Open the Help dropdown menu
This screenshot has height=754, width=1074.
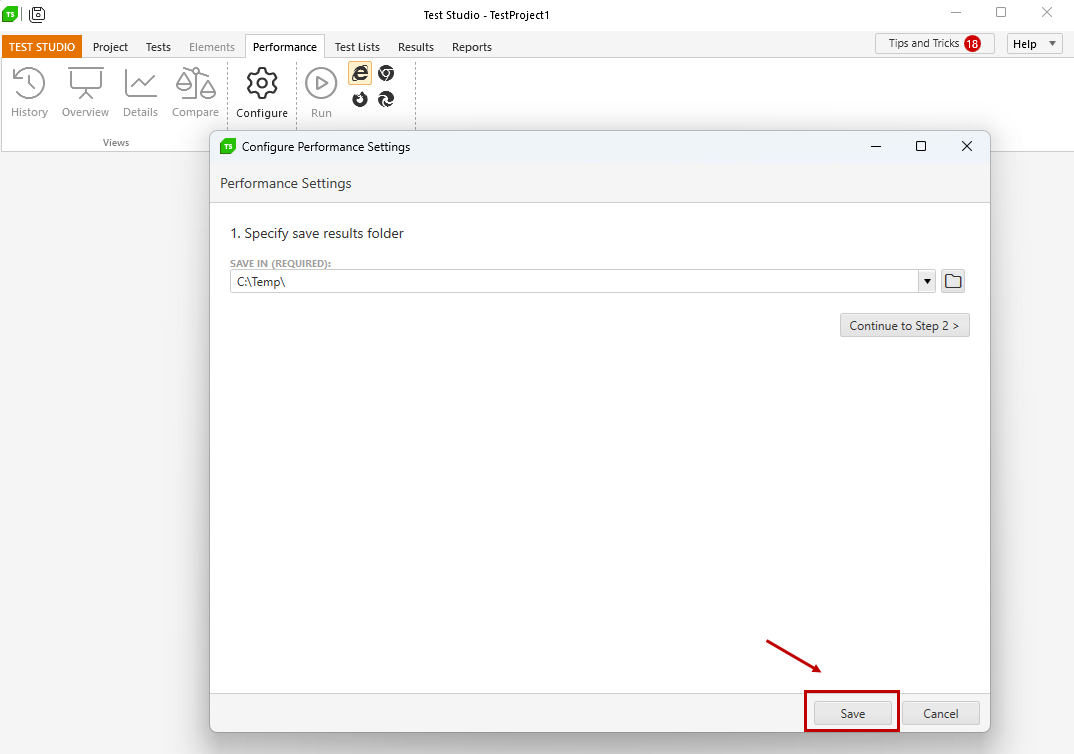[x=1034, y=44]
